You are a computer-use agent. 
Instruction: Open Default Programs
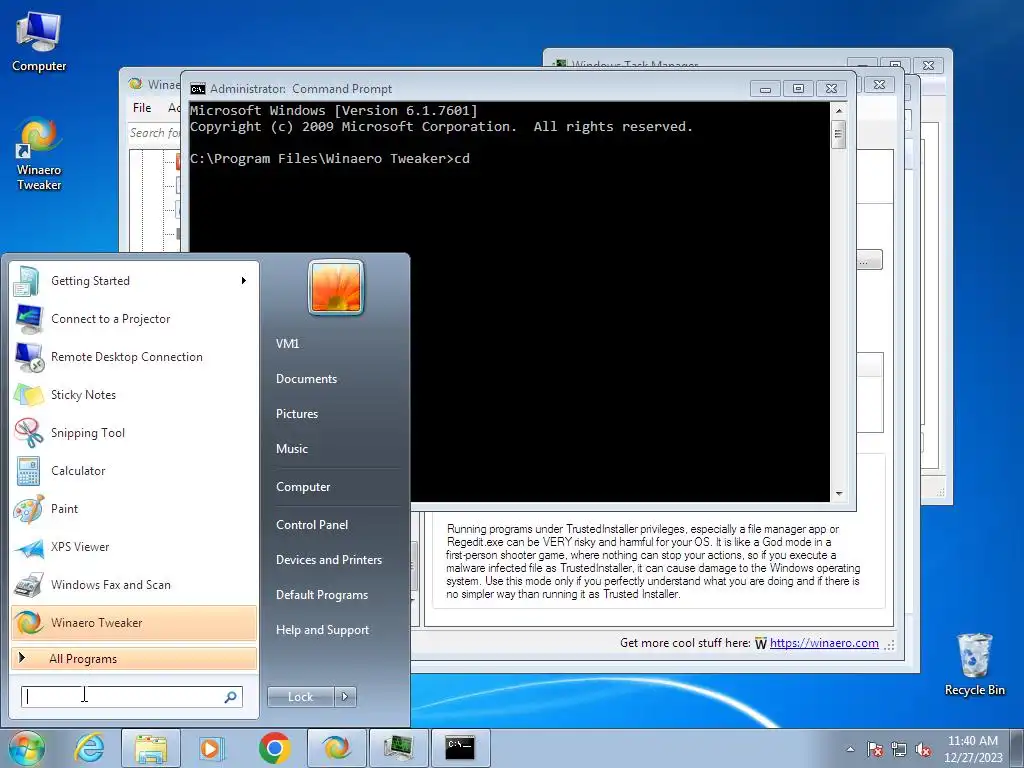coord(322,595)
